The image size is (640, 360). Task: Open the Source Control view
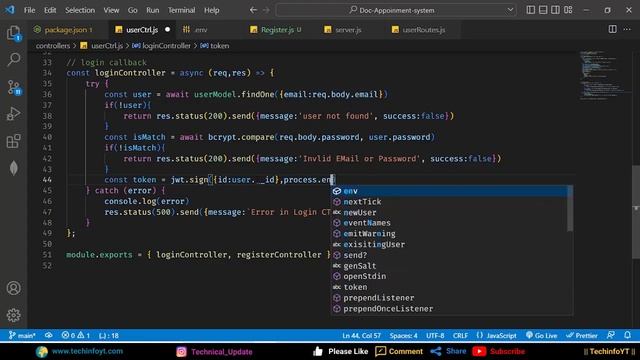[x=14, y=87]
